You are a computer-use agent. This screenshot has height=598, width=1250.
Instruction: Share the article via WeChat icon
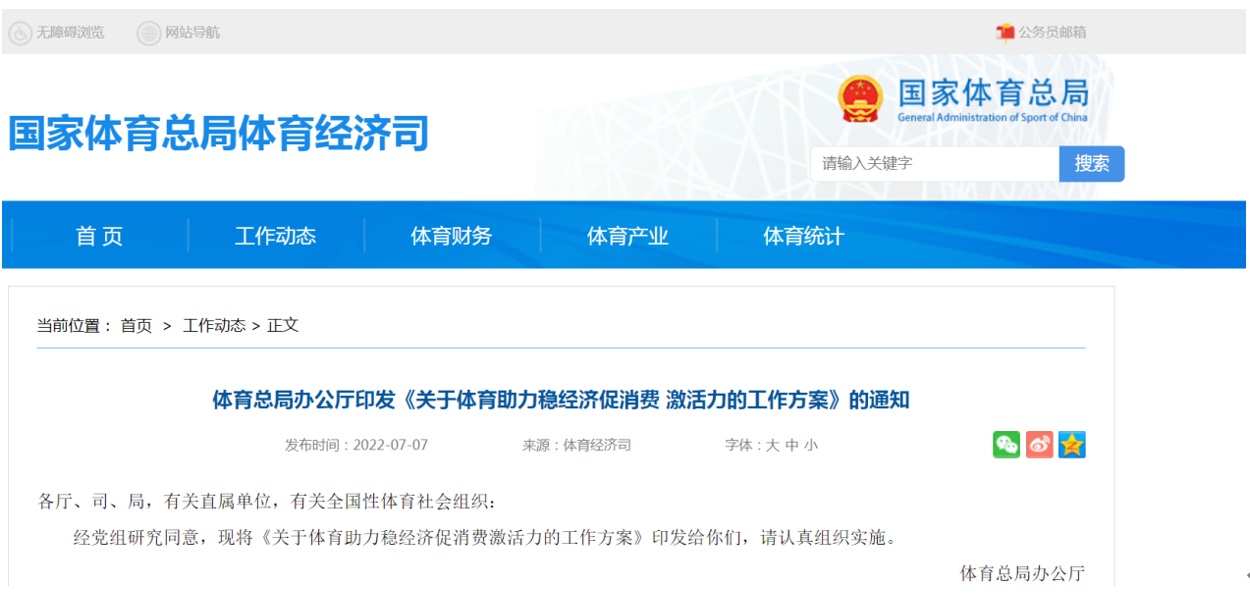tap(1006, 445)
